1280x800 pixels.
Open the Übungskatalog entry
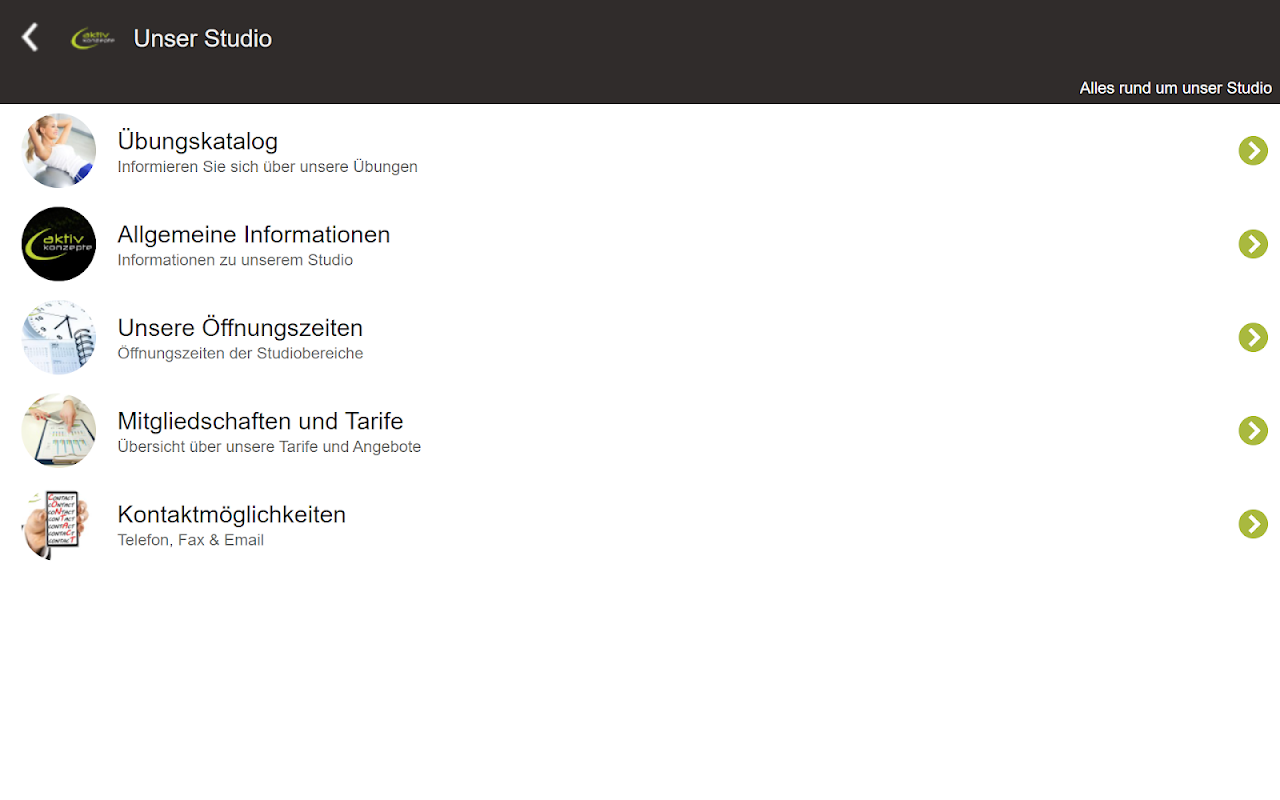click(640, 151)
